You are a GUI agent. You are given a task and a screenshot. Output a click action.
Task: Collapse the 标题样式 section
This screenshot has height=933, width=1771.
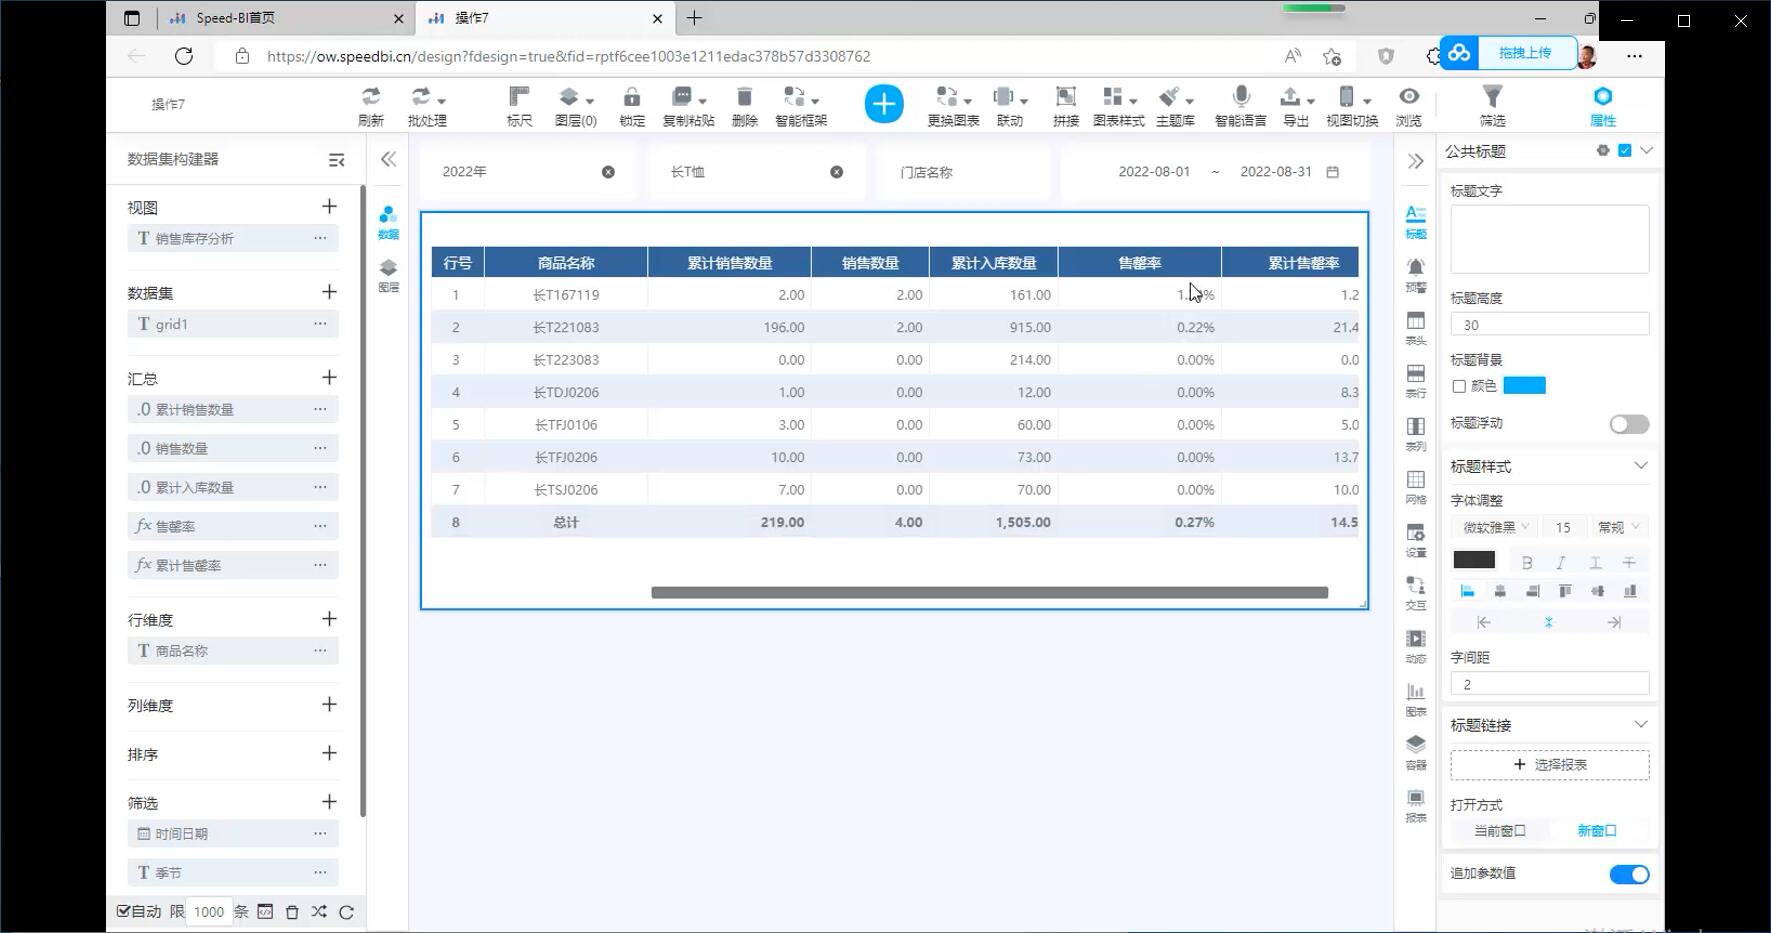click(x=1640, y=466)
